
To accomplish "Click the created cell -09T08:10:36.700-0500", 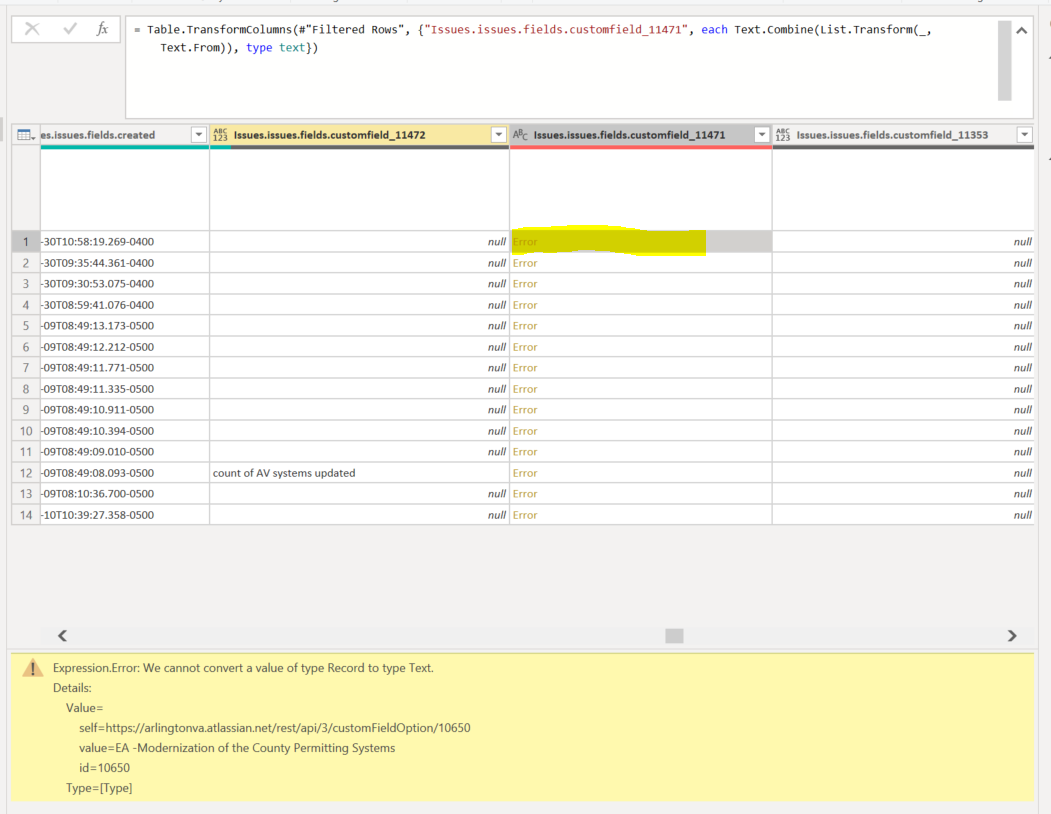I will coord(125,493).
